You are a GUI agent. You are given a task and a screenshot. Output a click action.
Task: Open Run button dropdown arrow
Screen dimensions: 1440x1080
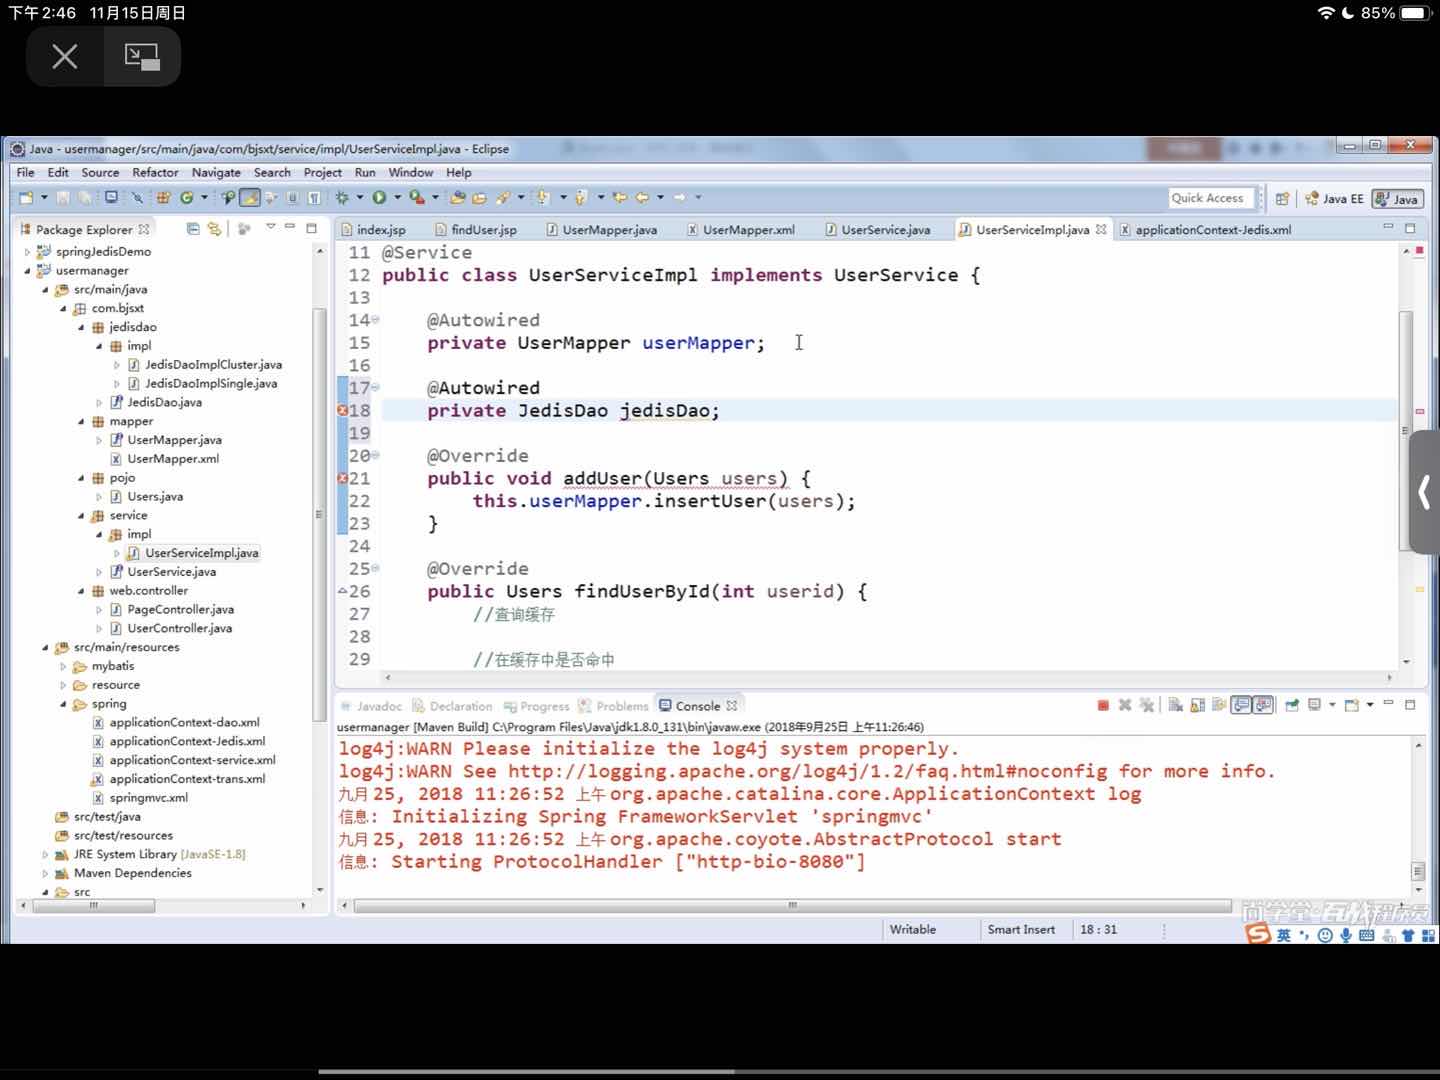tap(397, 198)
